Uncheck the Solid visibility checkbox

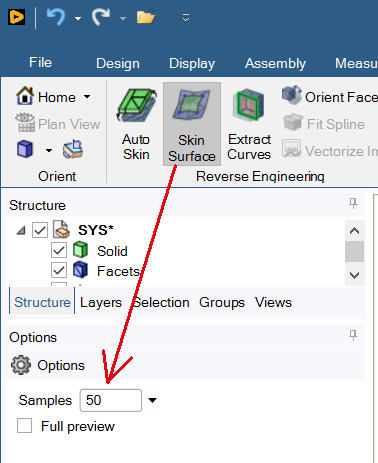pyautogui.click(x=59, y=250)
